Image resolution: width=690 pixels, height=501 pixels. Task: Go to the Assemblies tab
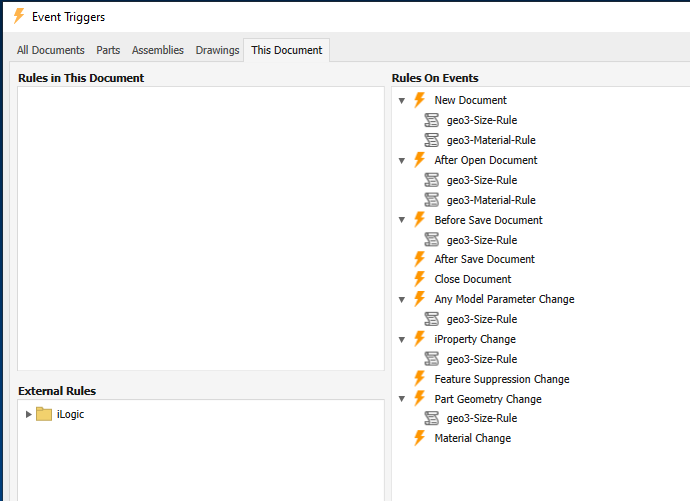tap(158, 50)
